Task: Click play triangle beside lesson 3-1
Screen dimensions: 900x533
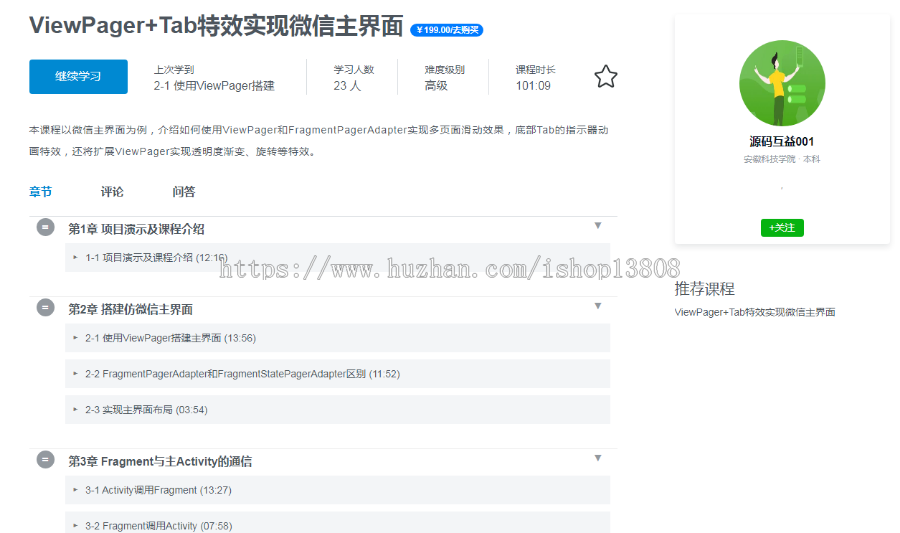Action: (75, 490)
